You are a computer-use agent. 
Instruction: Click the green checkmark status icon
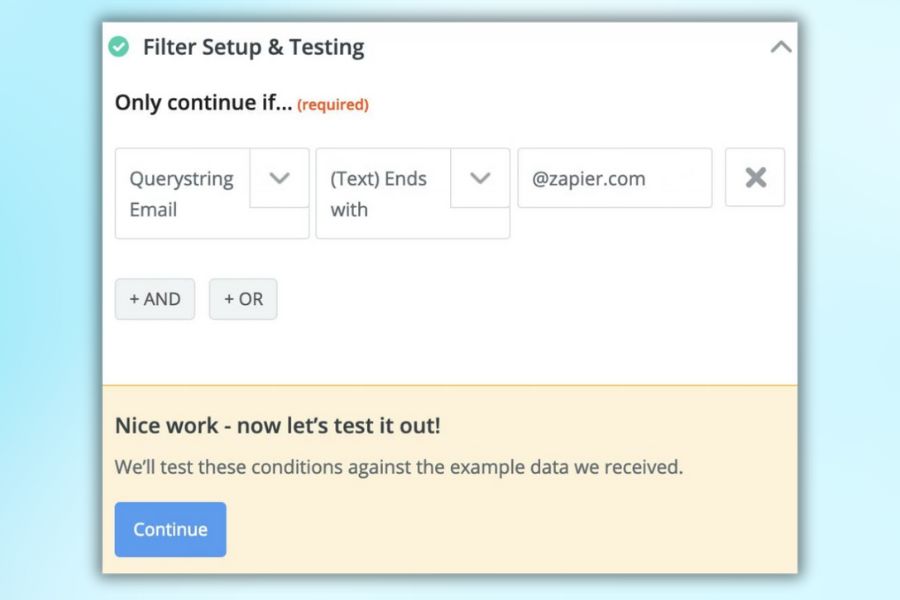pyautogui.click(x=119, y=47)
